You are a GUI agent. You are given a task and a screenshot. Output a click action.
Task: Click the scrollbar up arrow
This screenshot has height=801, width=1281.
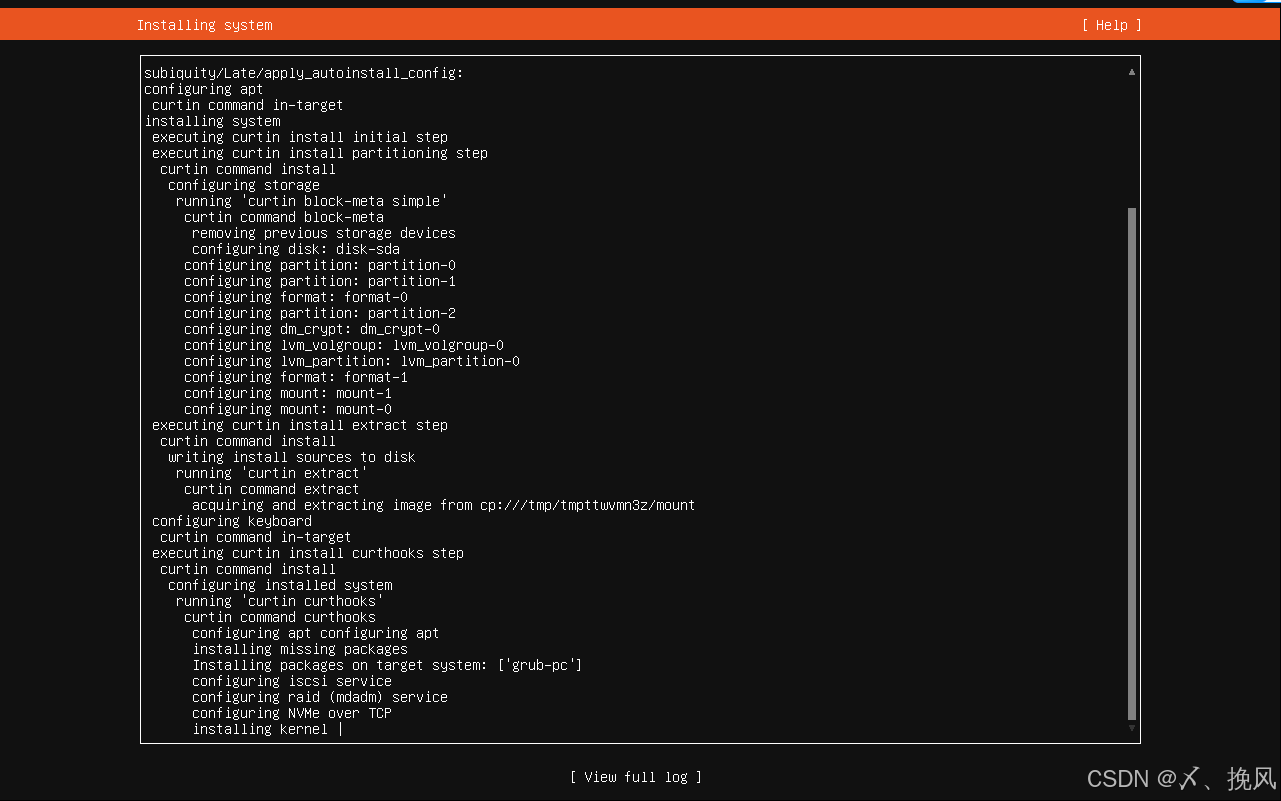click(1131, 71)
